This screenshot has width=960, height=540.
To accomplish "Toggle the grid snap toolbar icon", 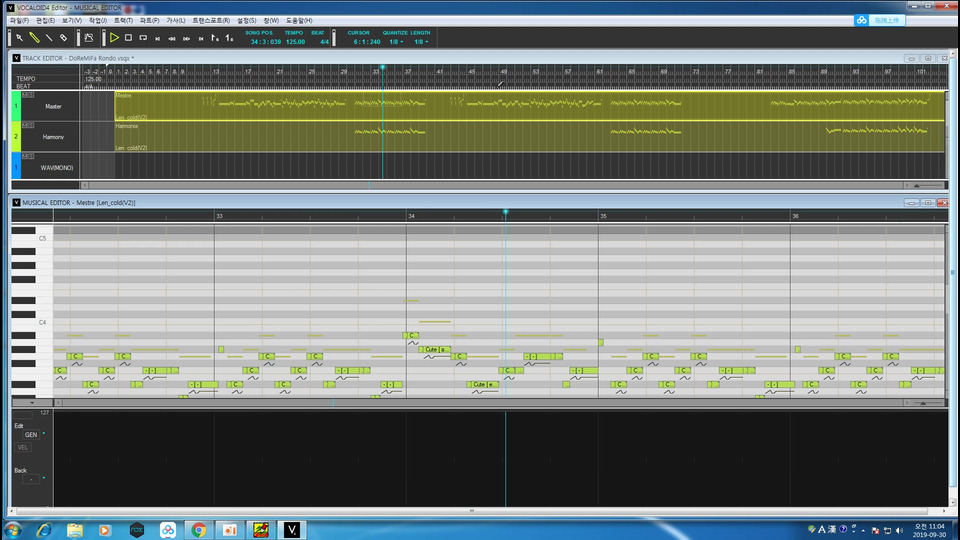I will tap(89, 38).
